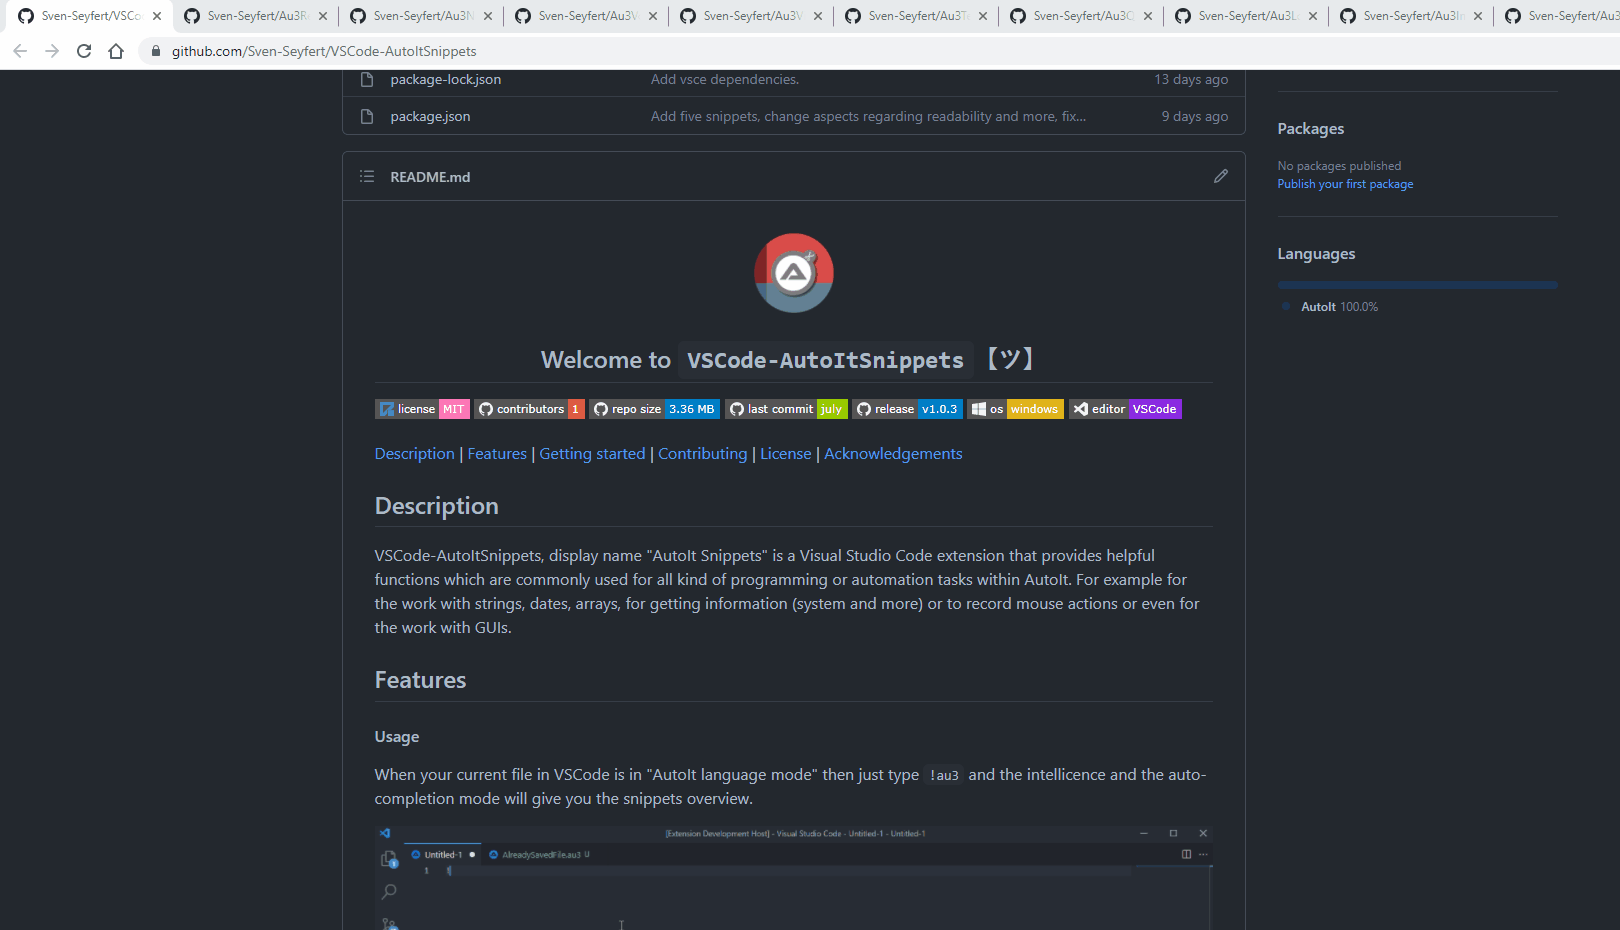Viewport: 1620px width, 930px height.
Task: Click the !au3 inline code snippet
Action: point(944,775)
